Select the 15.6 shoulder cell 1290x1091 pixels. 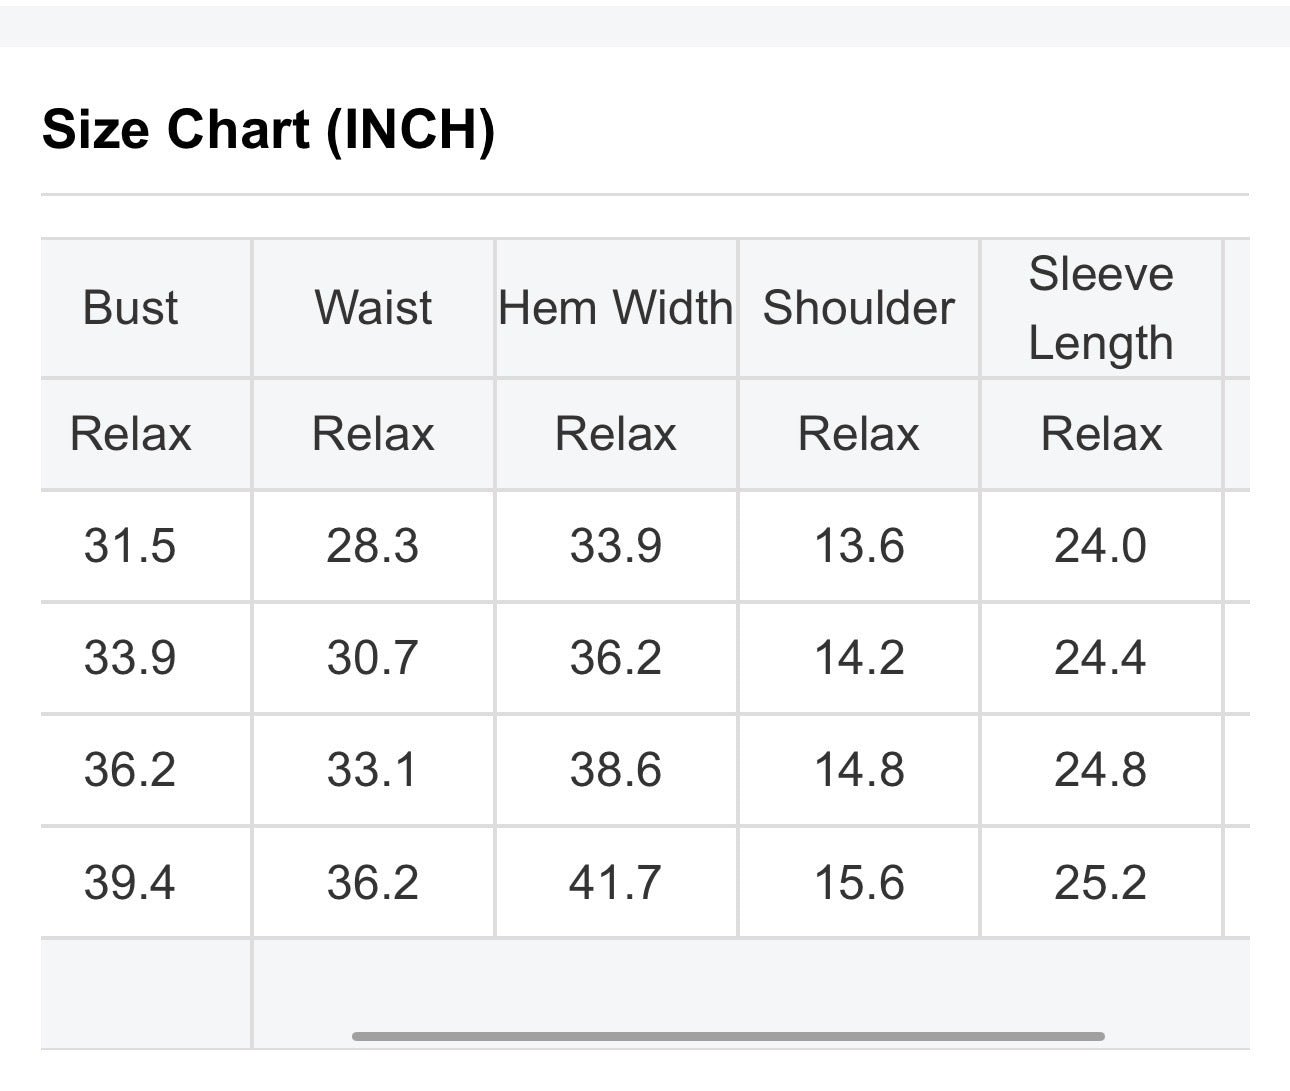click(x=859, y=882)
